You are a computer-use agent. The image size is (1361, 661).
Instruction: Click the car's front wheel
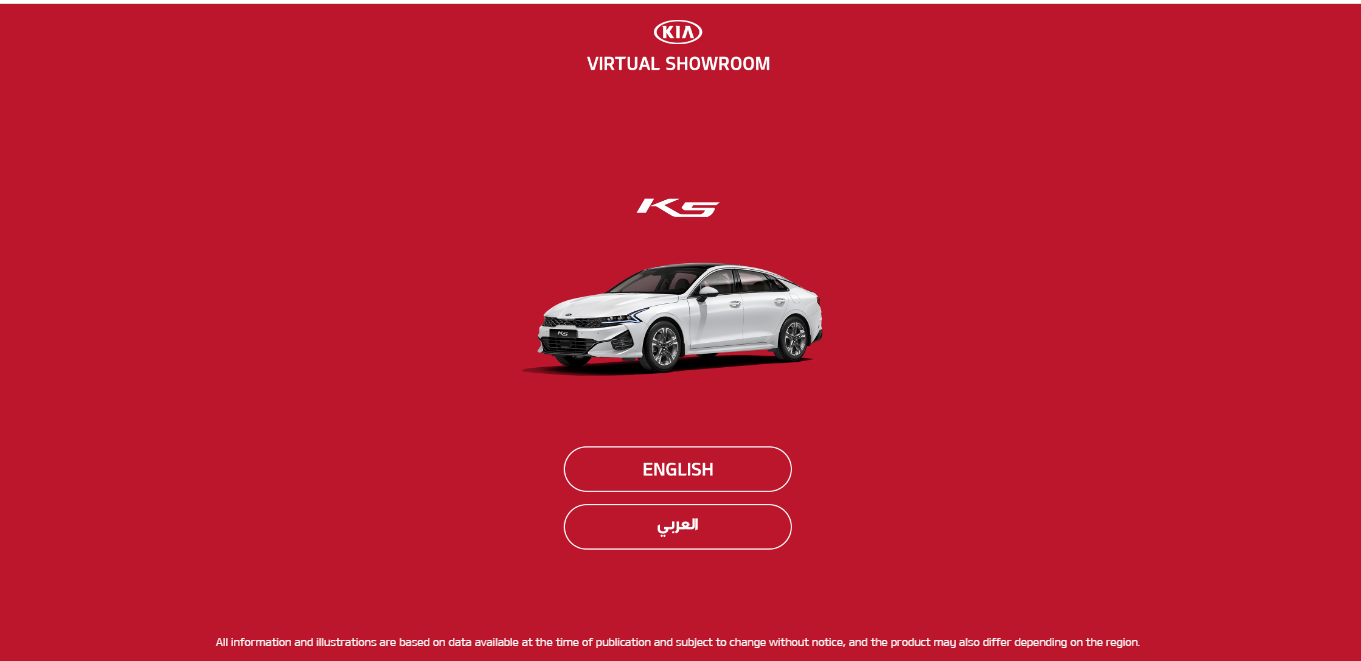[x=662, y=346]
